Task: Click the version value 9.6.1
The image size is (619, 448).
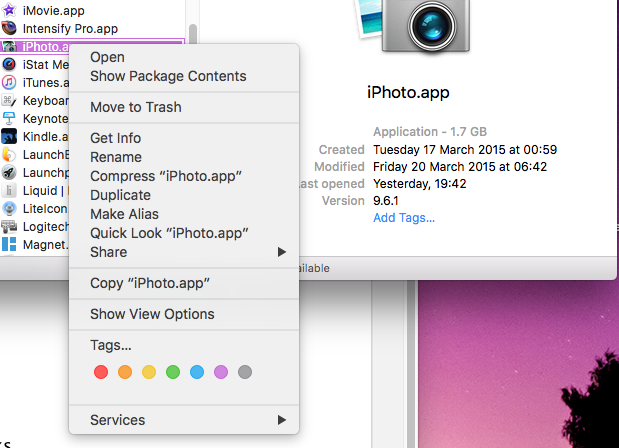Action: (386, 201)
